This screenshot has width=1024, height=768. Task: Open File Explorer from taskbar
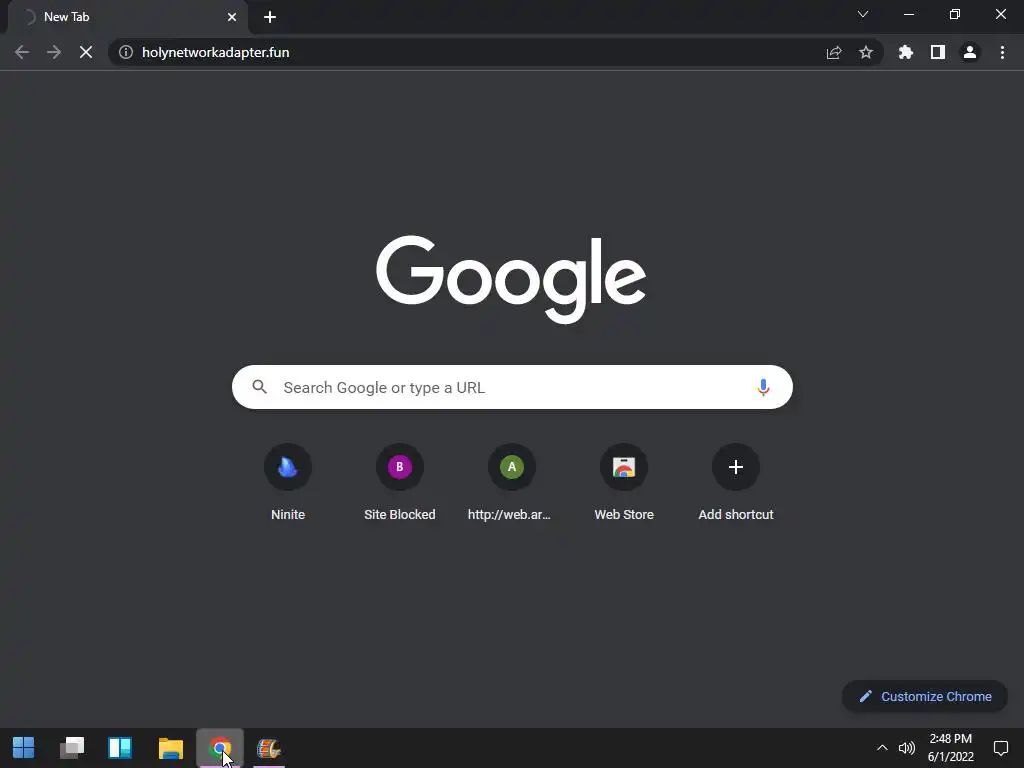[x=170, y=748]
